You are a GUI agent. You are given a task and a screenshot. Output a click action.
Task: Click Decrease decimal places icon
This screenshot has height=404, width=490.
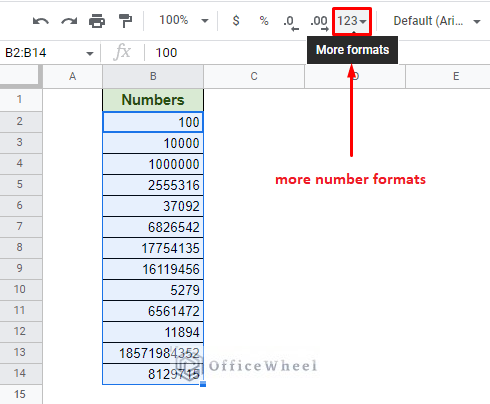click(x=291, y=23)
